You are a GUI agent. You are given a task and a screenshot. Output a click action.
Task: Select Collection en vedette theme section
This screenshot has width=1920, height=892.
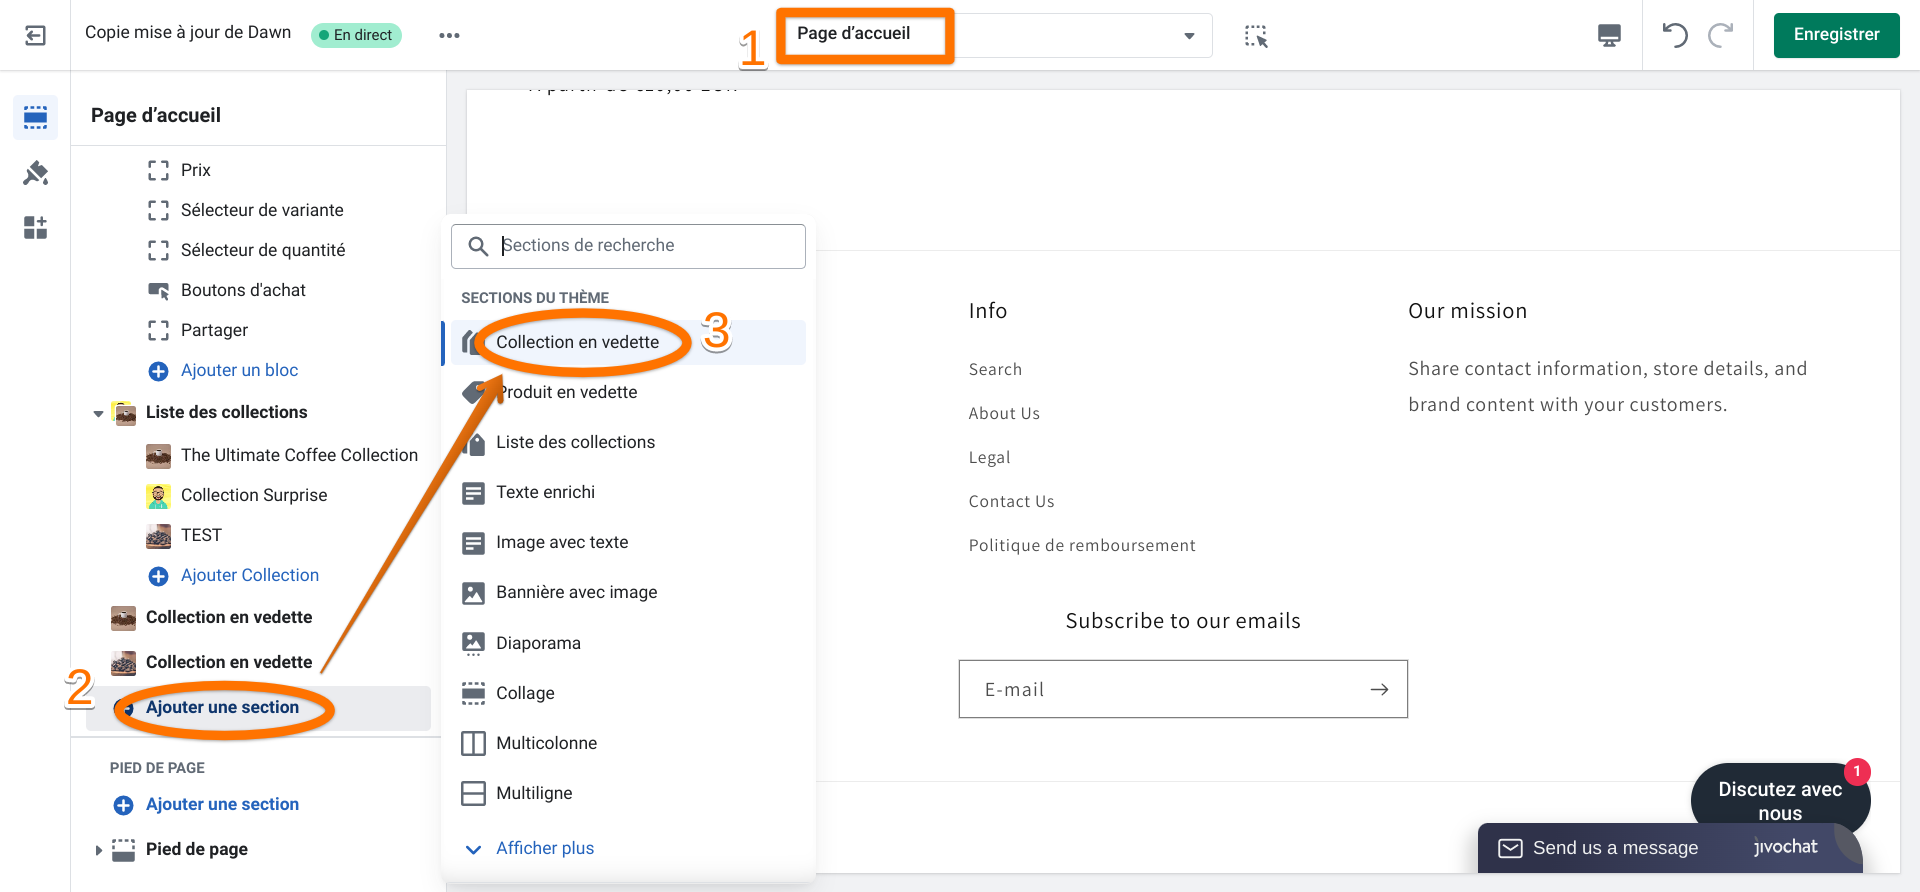[578, 342]
